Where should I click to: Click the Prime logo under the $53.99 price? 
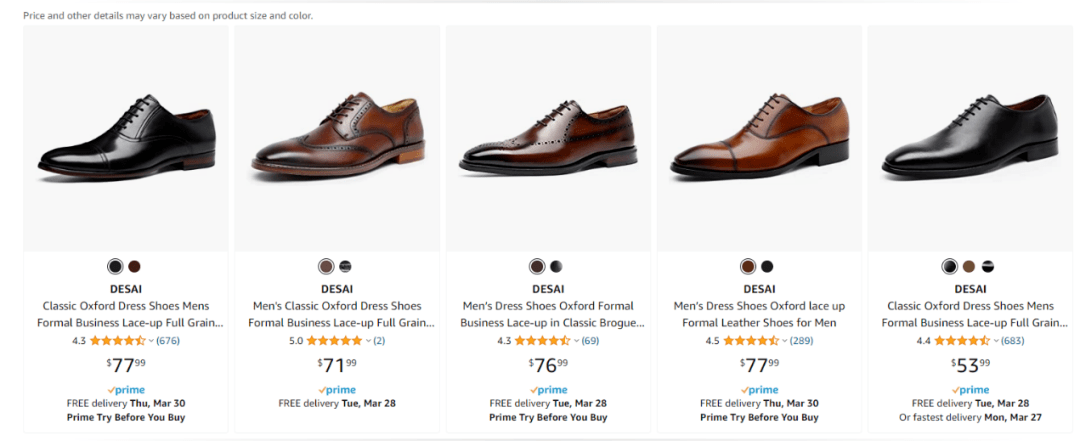[x=970, y=390]
